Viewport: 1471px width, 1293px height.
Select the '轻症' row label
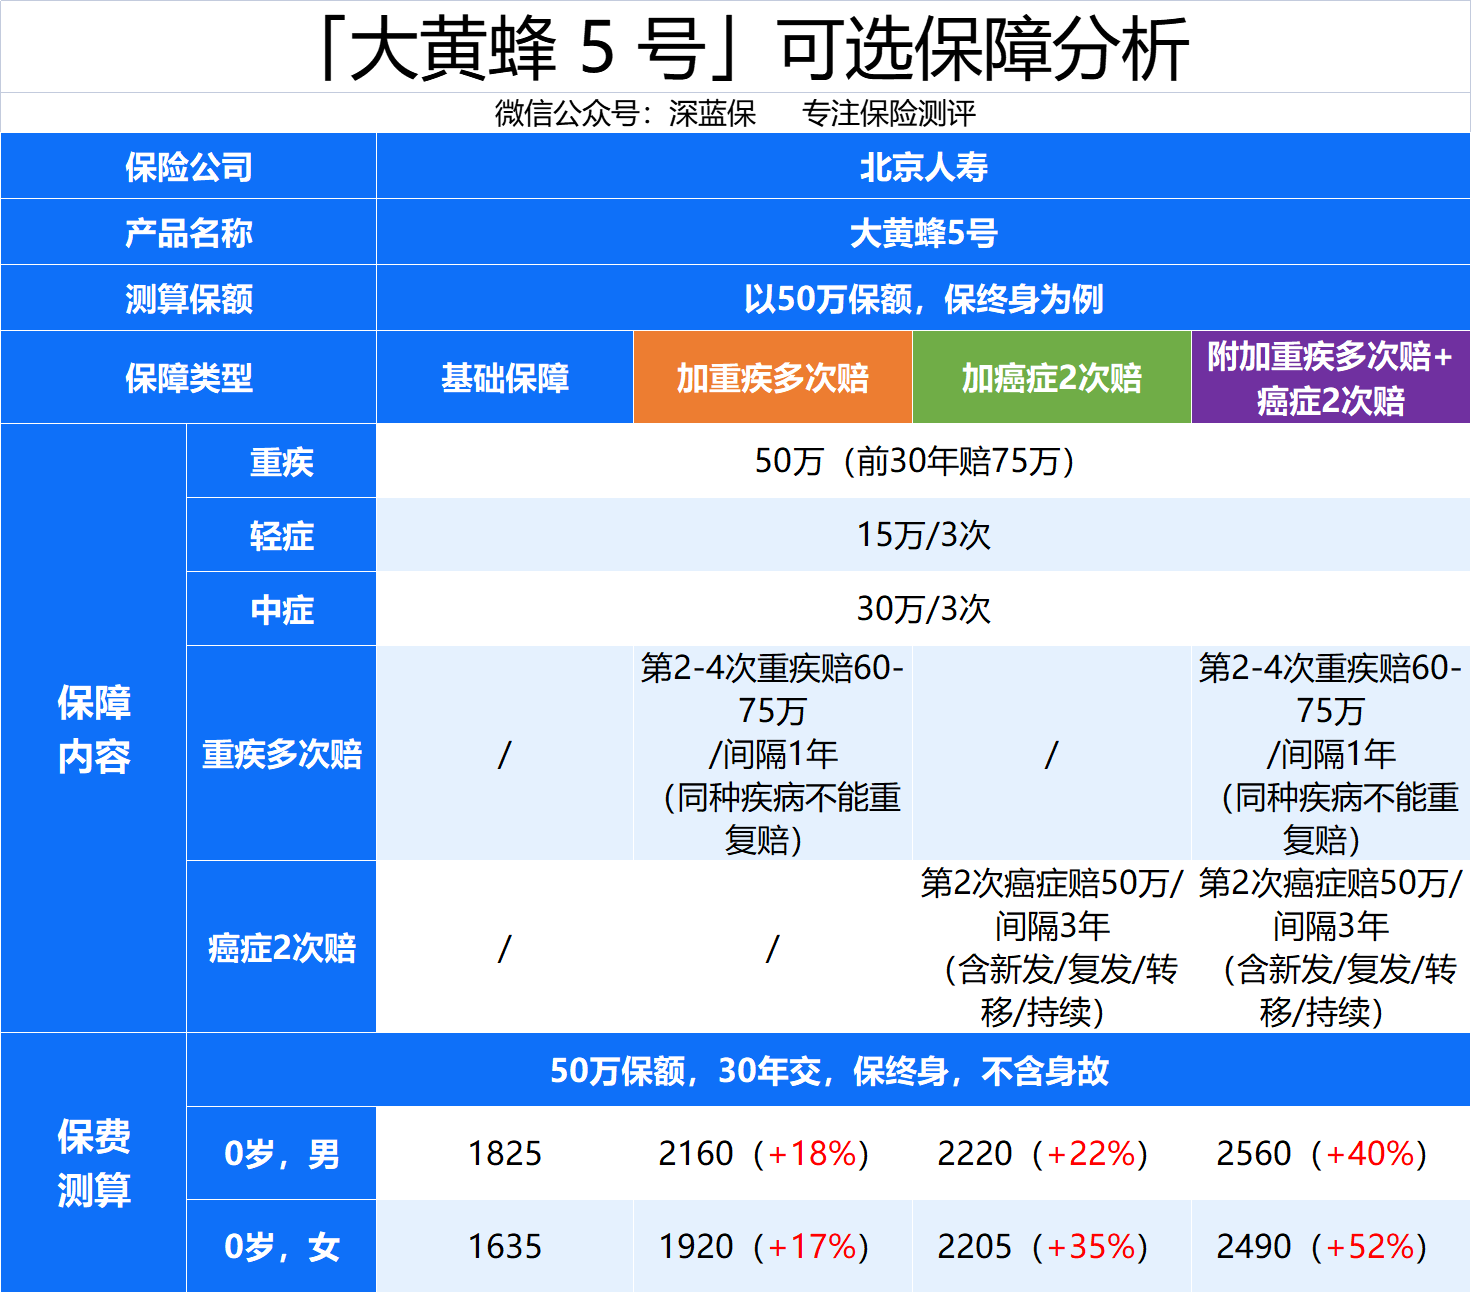tap(281, 535)
